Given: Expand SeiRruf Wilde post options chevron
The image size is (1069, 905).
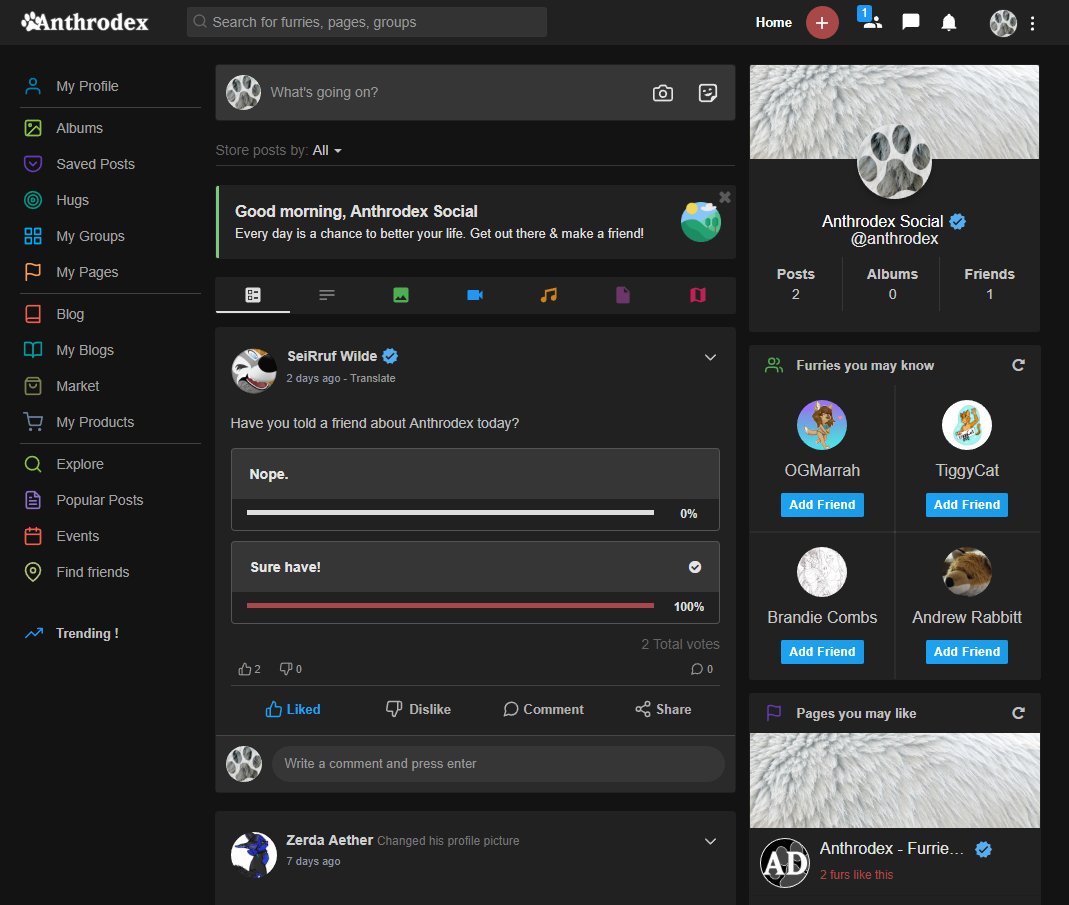Looking at the screenshot, I should (x=710, y=357).
